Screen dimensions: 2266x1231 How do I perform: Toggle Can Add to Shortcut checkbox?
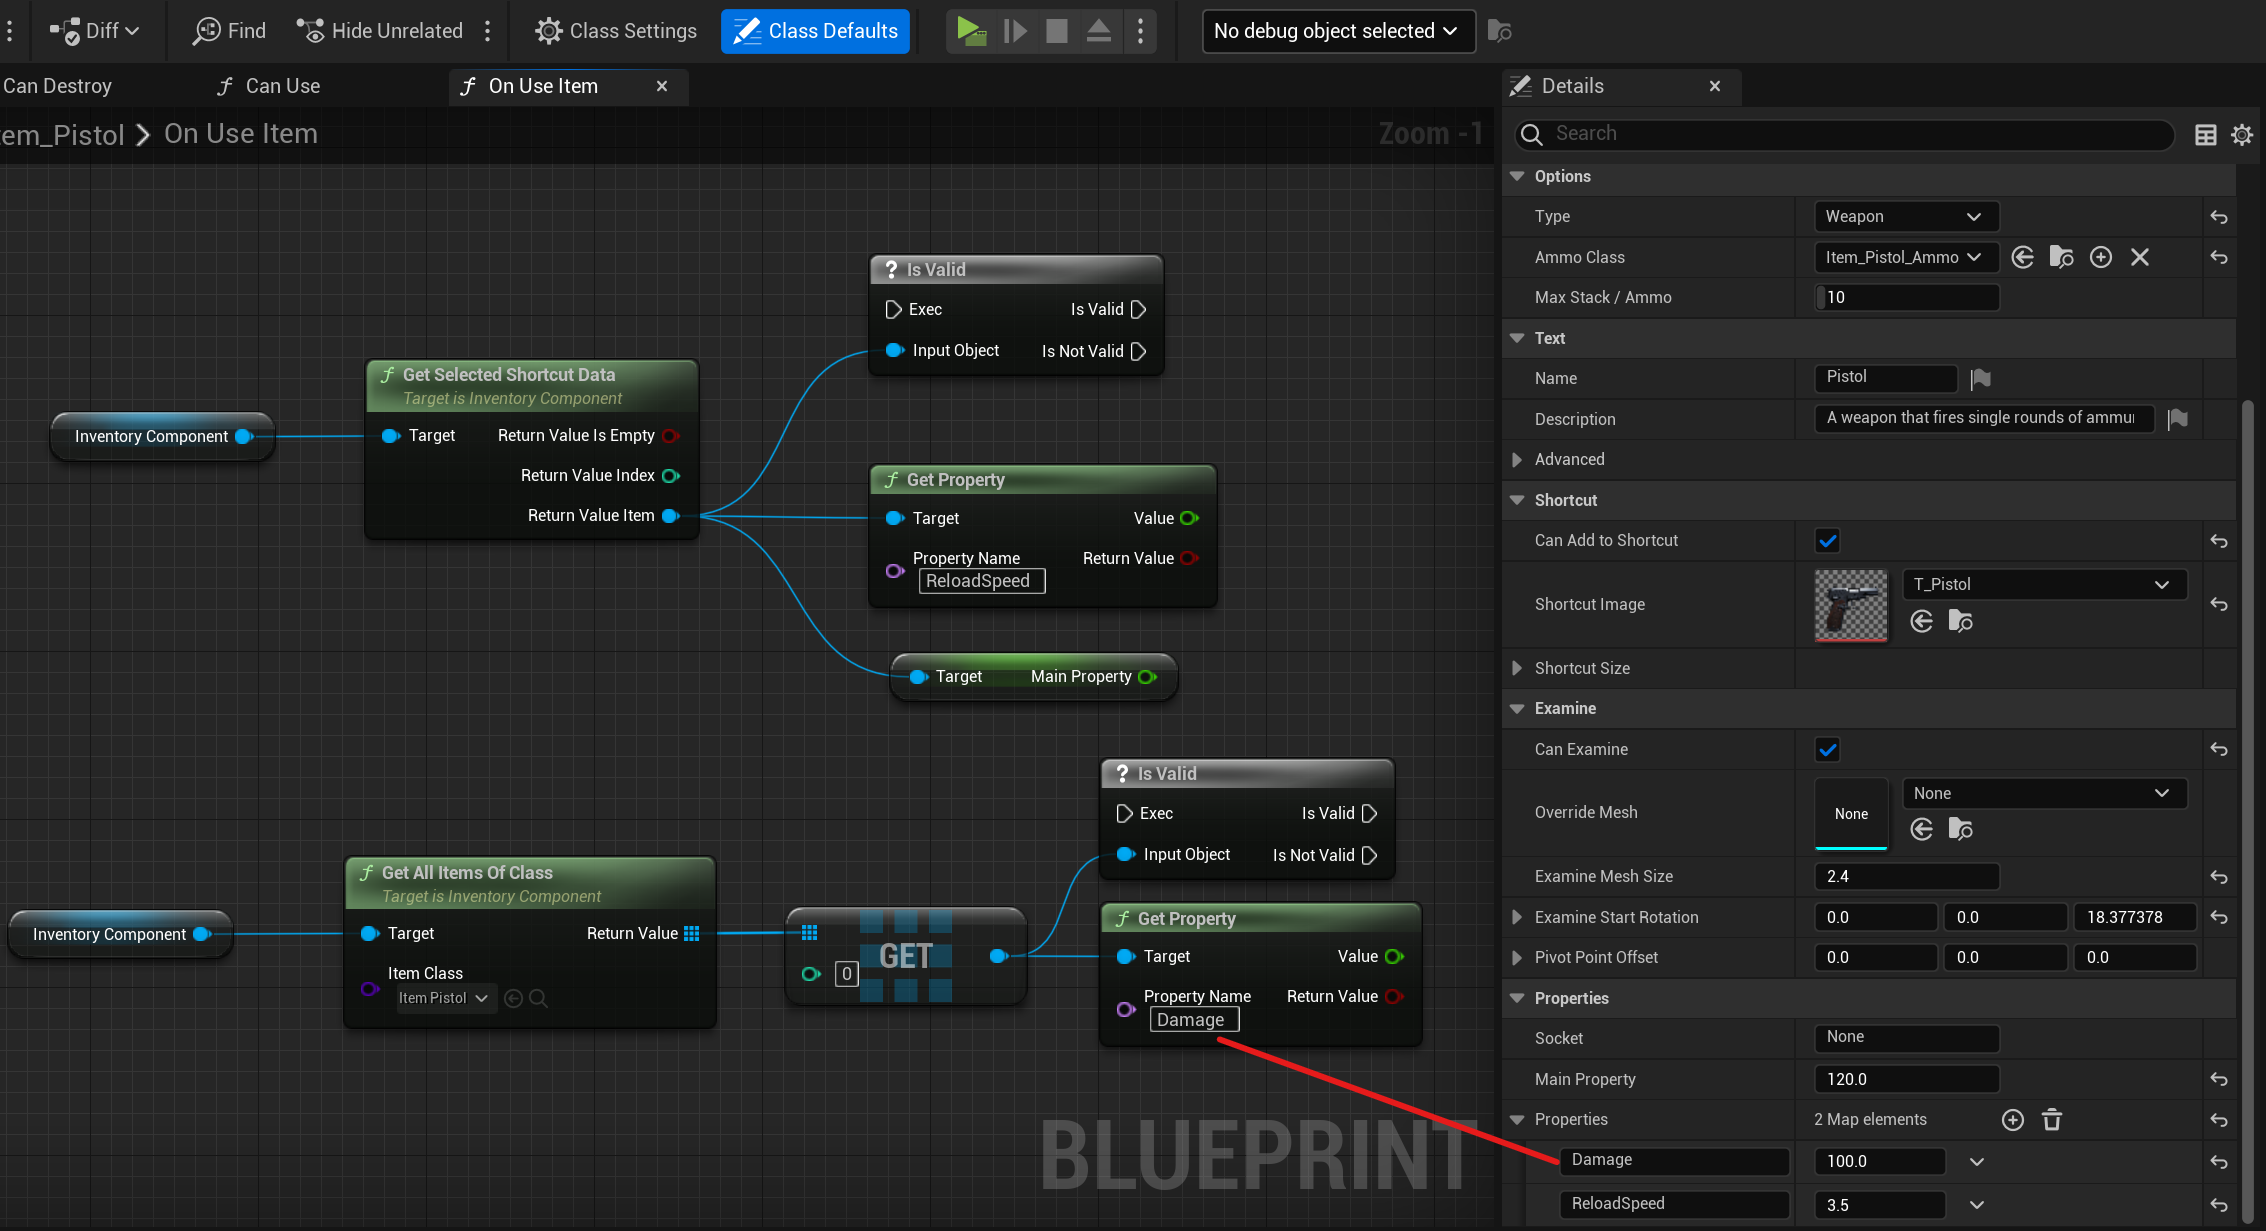(x=1827, y=541)
